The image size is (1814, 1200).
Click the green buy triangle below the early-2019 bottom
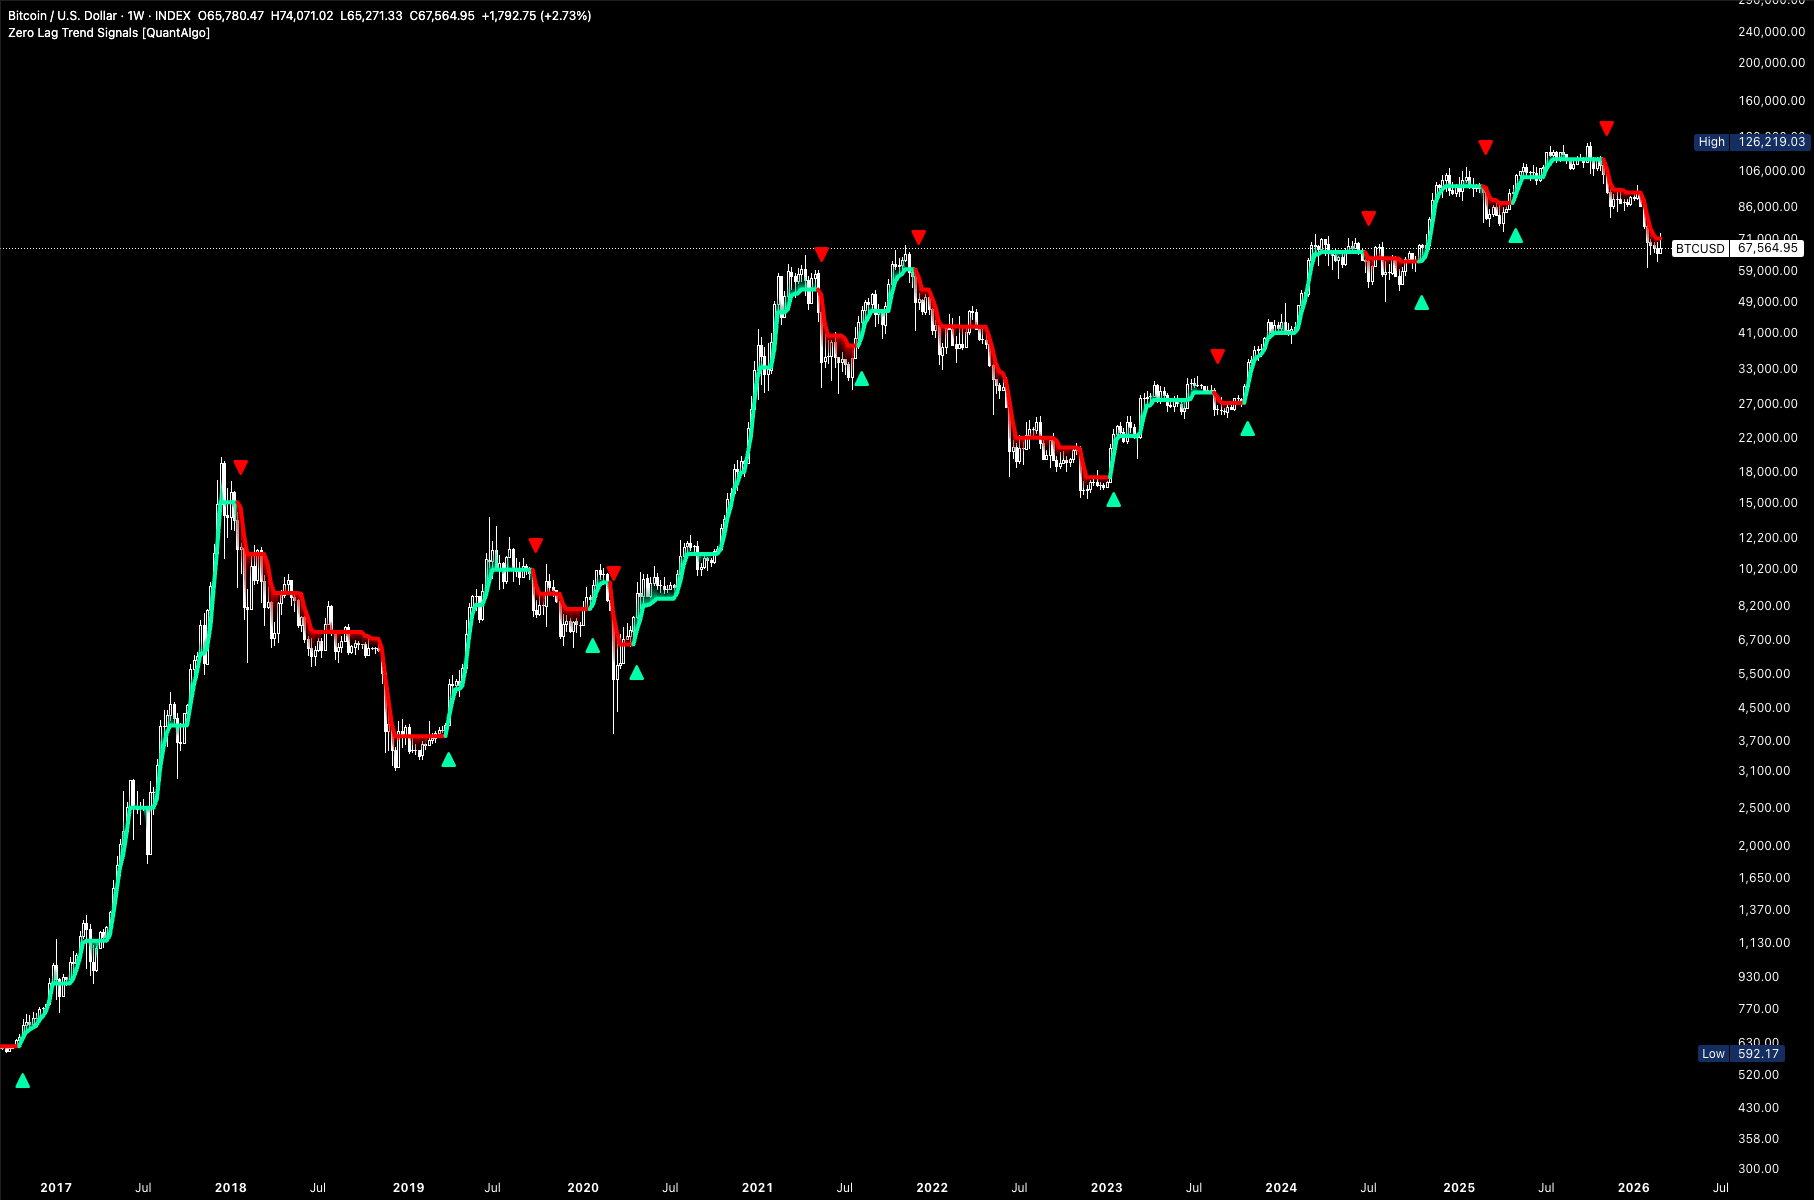coord(449,760)
